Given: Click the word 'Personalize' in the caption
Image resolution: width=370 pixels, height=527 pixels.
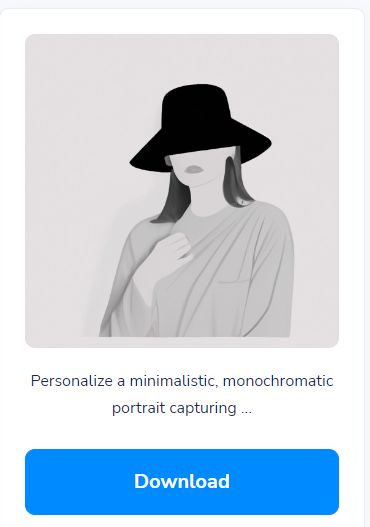Looking at the screenshot, I should (72, 381).
